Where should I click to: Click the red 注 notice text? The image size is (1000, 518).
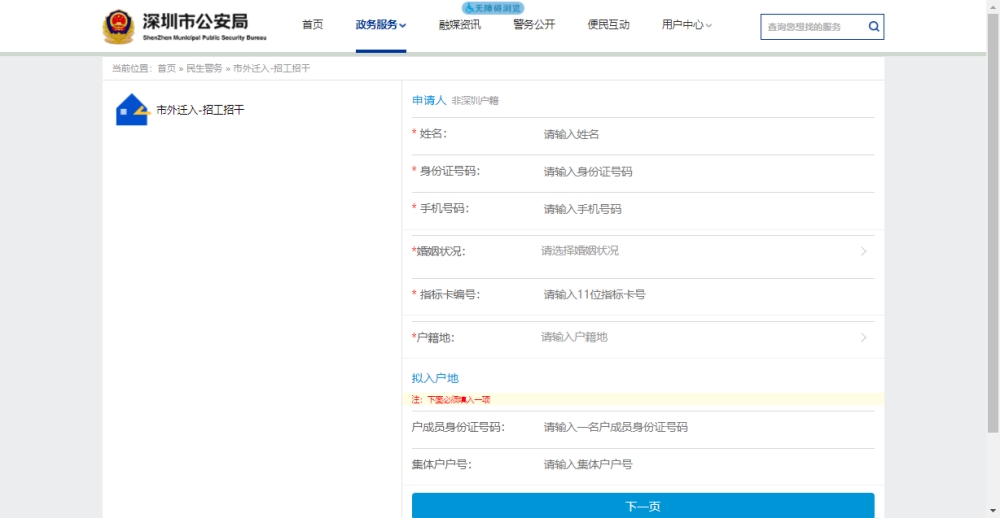pos(451,400)
